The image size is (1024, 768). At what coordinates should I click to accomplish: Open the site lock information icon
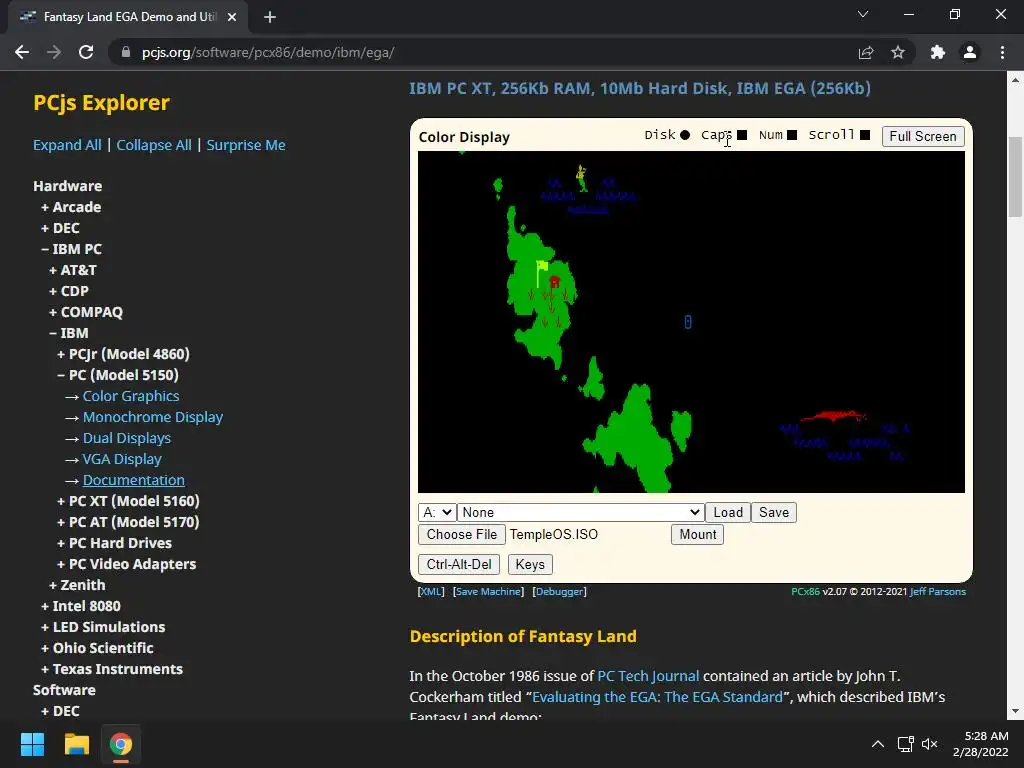pos(126,52)
